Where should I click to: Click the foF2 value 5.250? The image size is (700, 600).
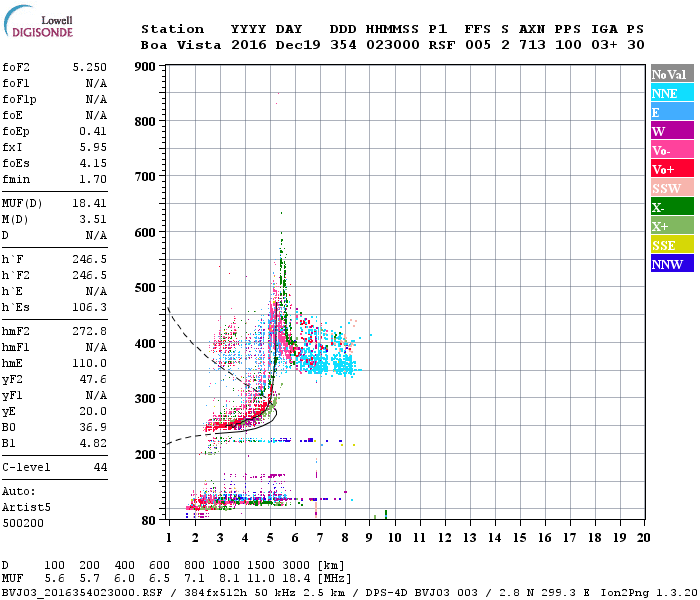coord(89,67)
